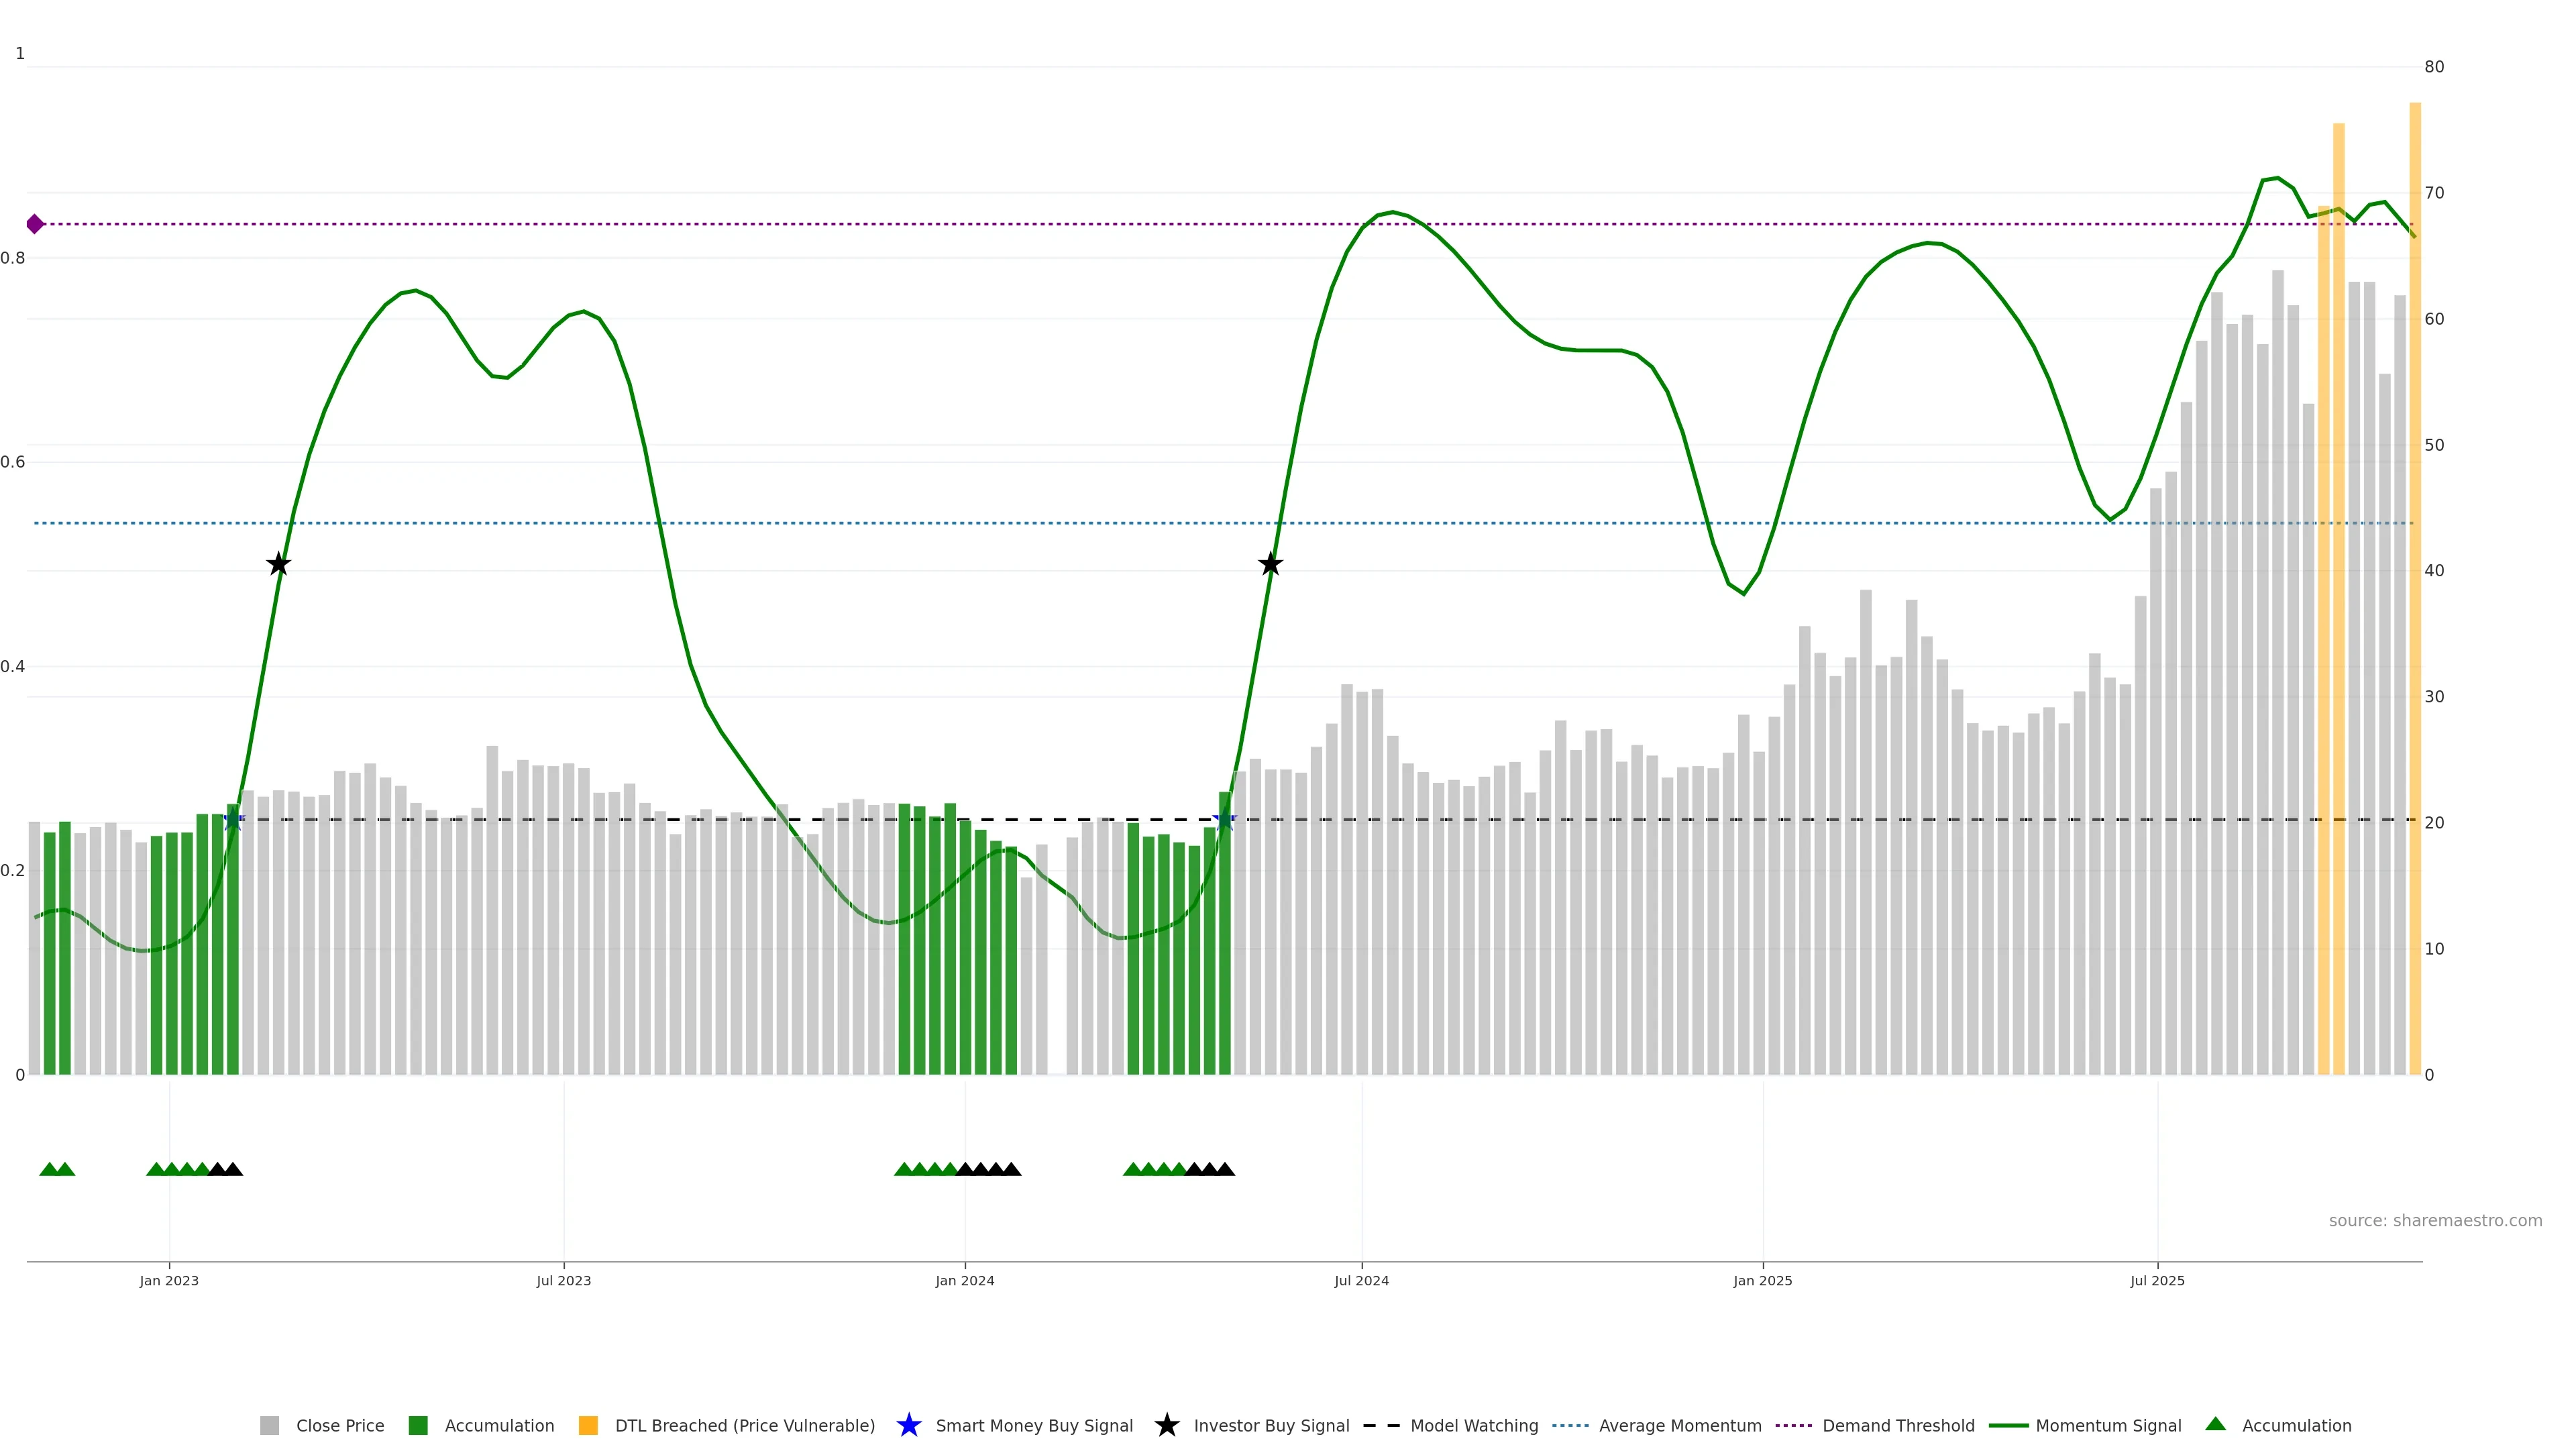Click the Jul 2025 axis label

(x=2157, y=1281)
